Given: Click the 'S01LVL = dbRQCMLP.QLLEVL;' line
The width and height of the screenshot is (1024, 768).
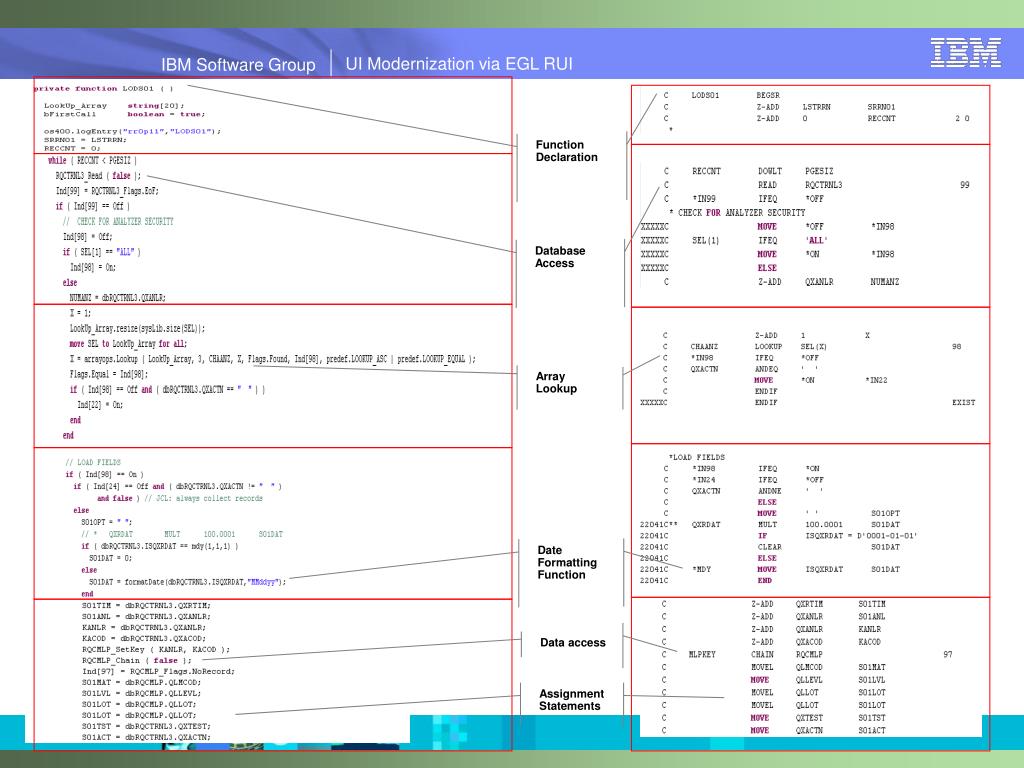Looking at the screenshot, I should (141, 693).
